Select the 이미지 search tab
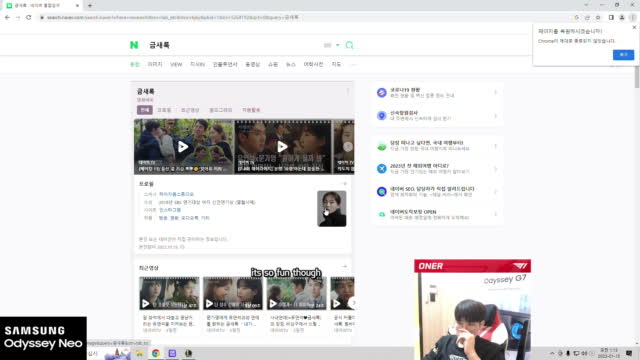640x360 pixels. (155, 64)
